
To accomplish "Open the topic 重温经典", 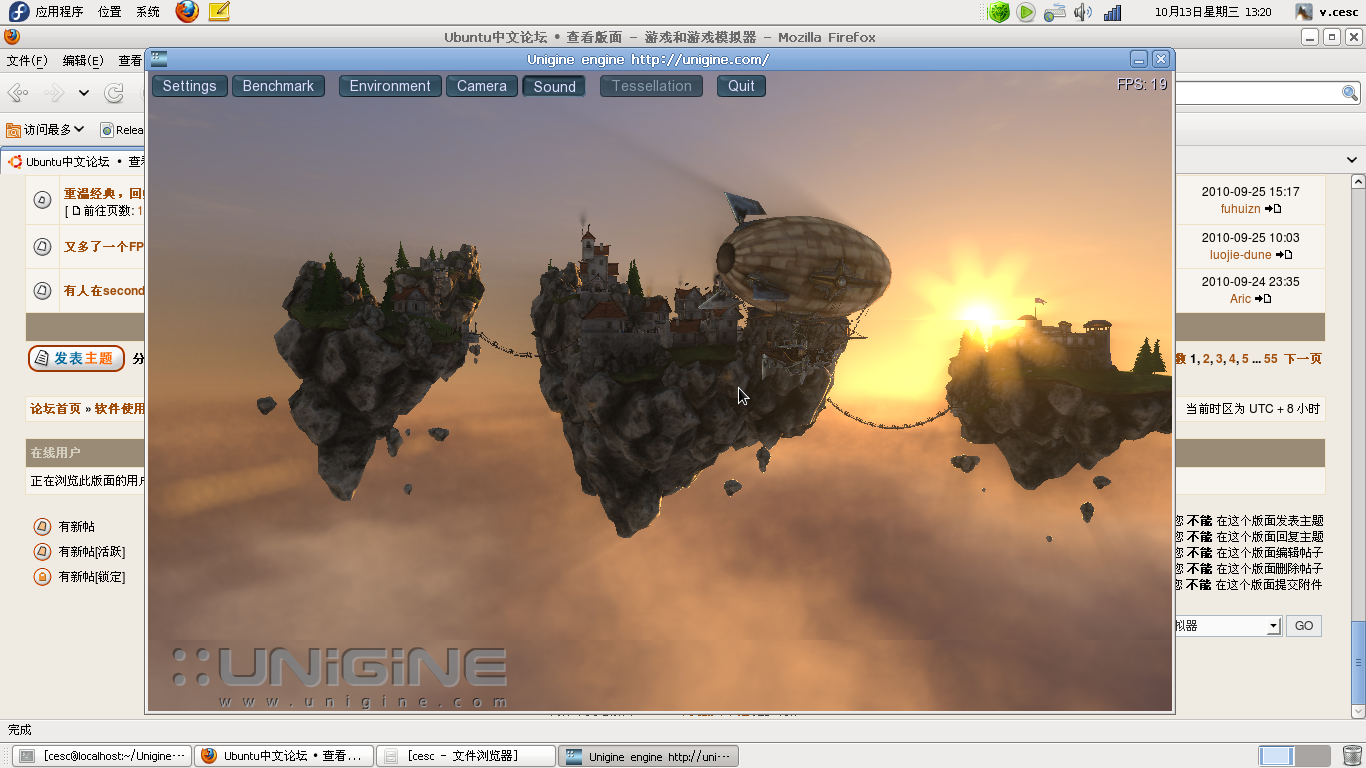I will click(x=103, y=193).
